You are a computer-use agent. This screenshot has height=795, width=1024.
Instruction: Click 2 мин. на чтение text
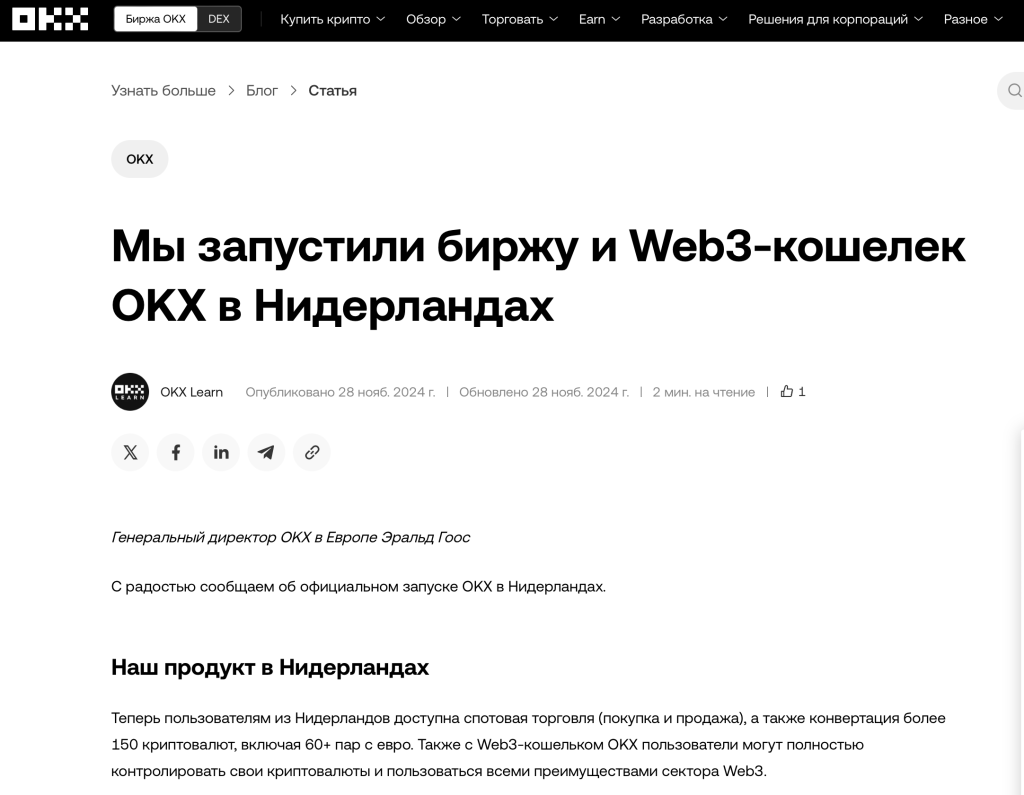click(x=703, y=392)
